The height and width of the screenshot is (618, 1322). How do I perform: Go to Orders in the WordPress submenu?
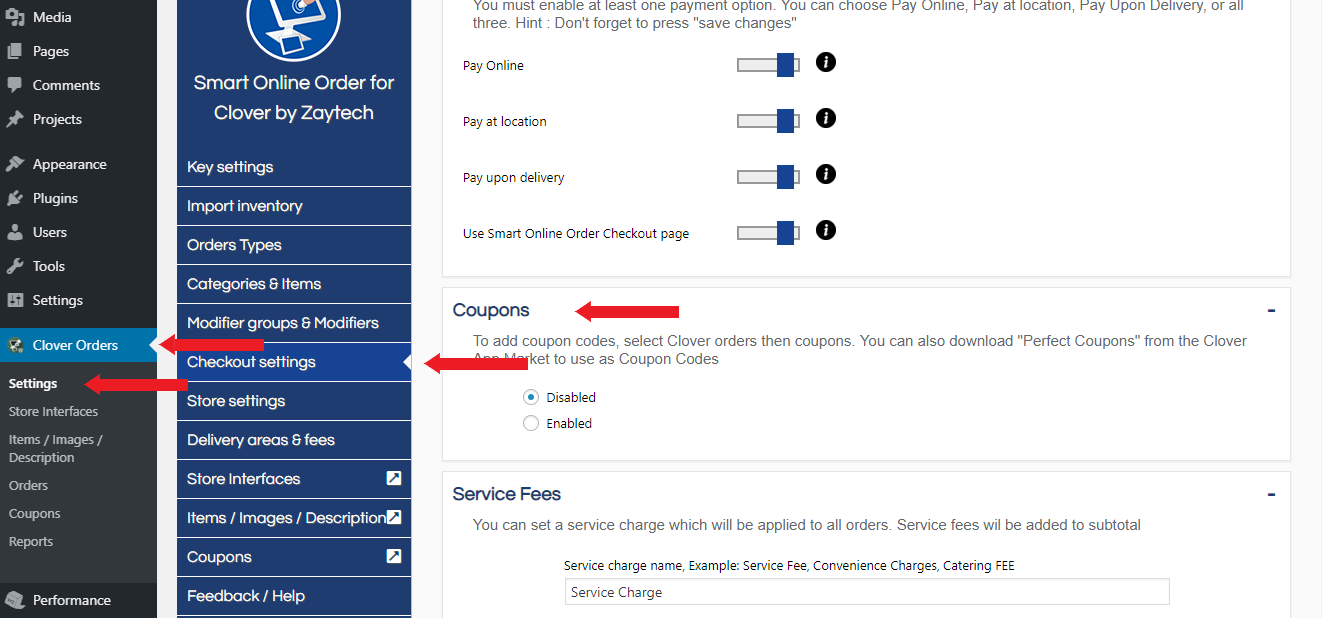click(28, 486)
